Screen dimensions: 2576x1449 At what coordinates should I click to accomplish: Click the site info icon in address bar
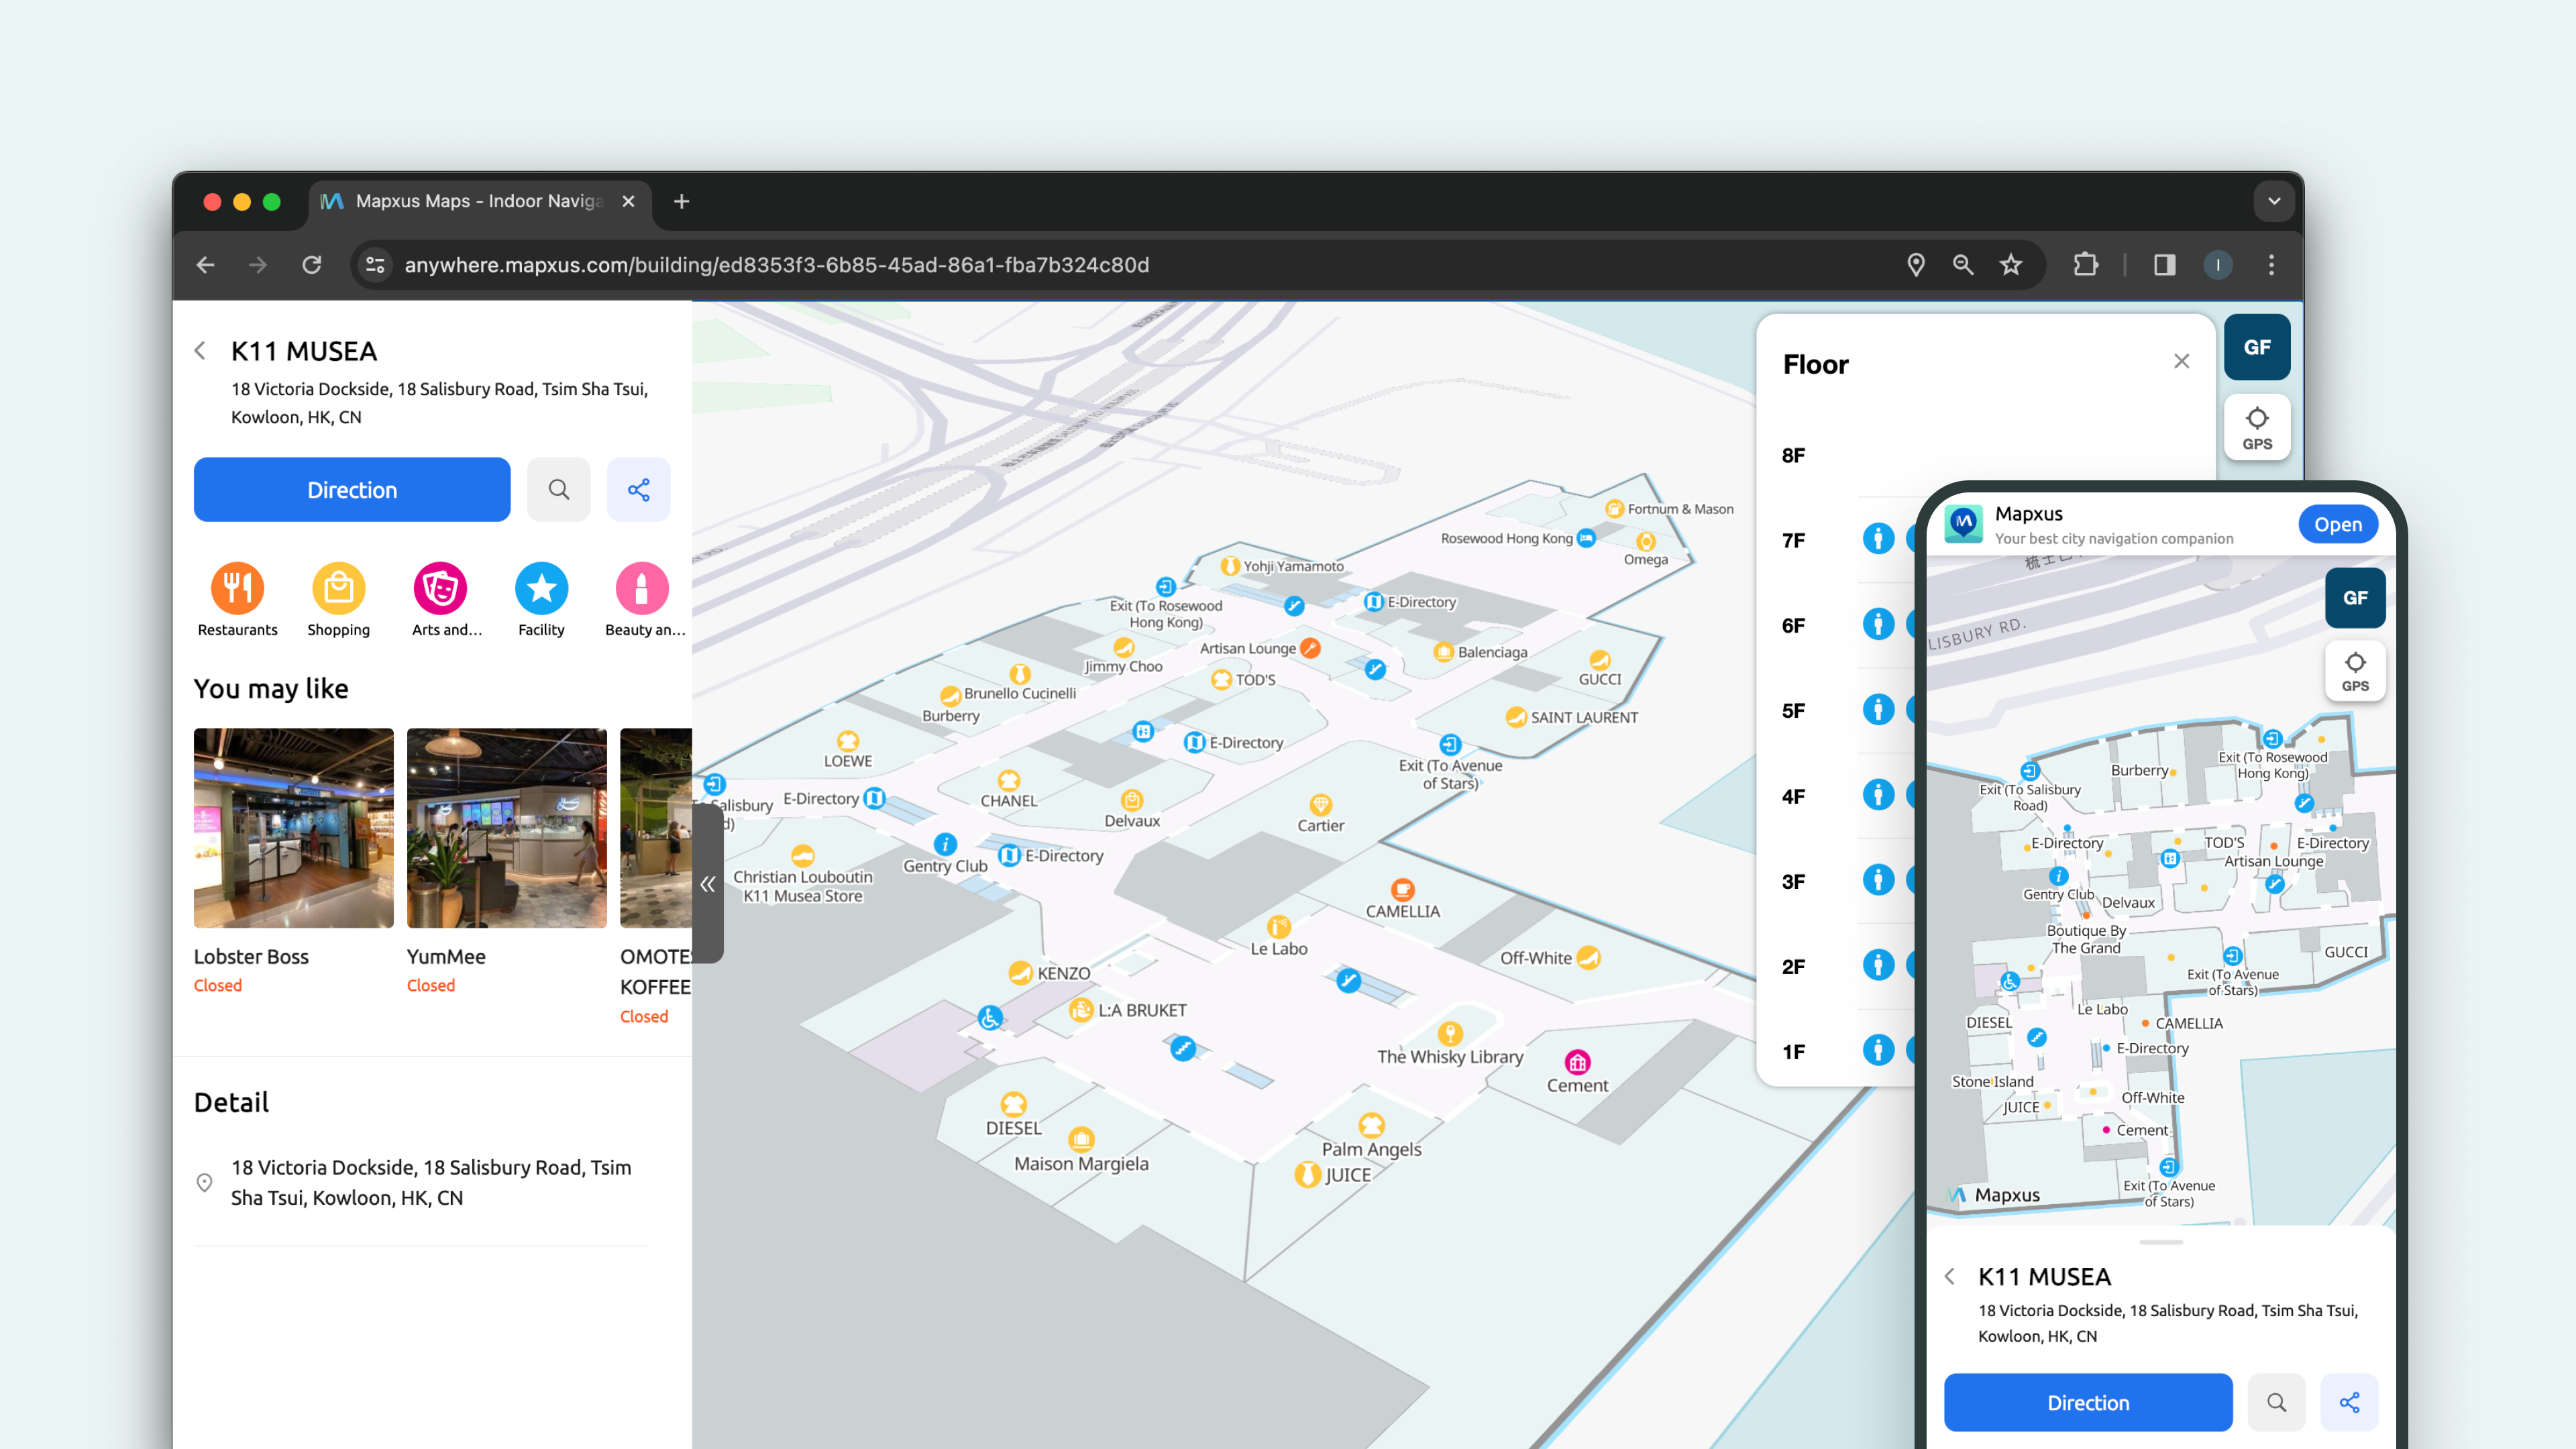(x=375, y=265)
